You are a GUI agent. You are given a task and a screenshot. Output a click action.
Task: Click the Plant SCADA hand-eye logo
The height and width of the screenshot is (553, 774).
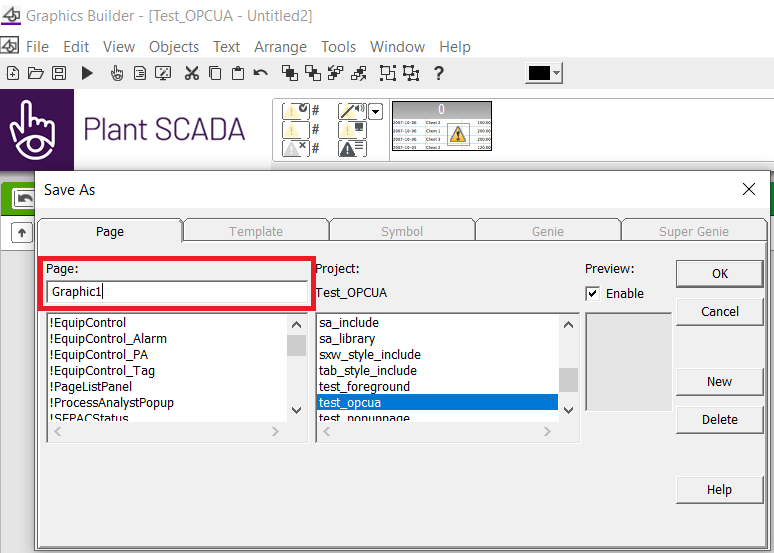coord(37,130)
